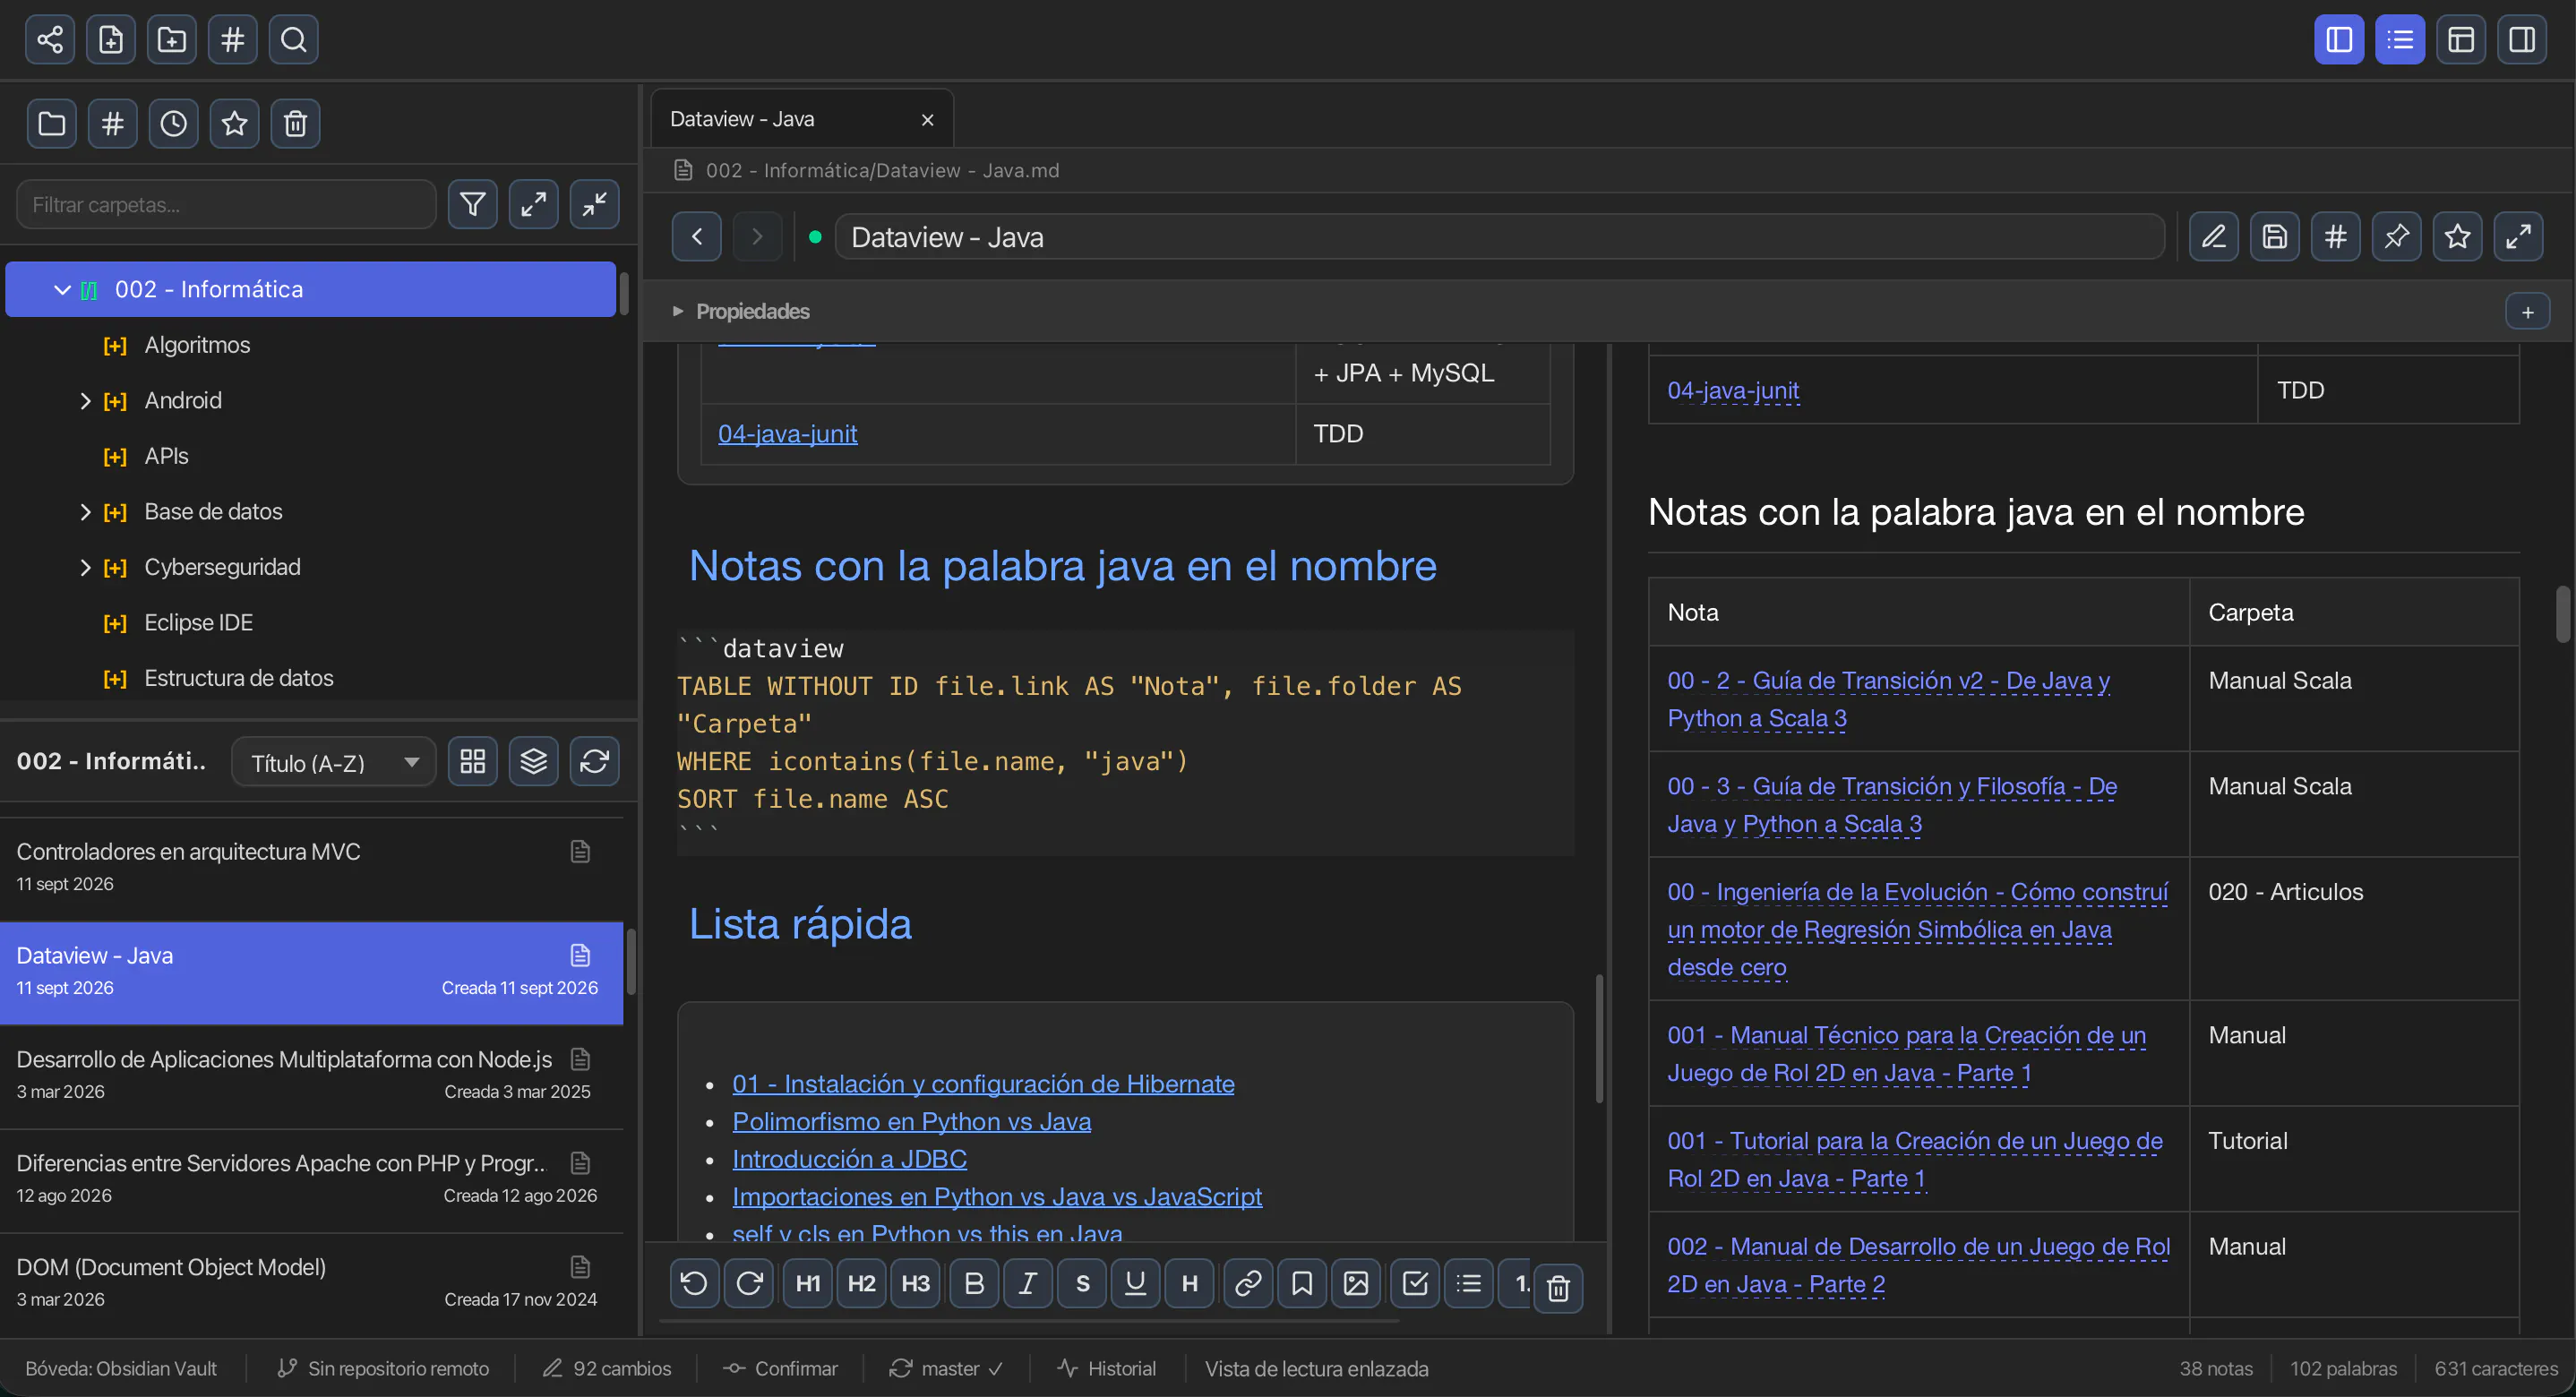Undo the last edit in editor toolbar

point(695,1283)
